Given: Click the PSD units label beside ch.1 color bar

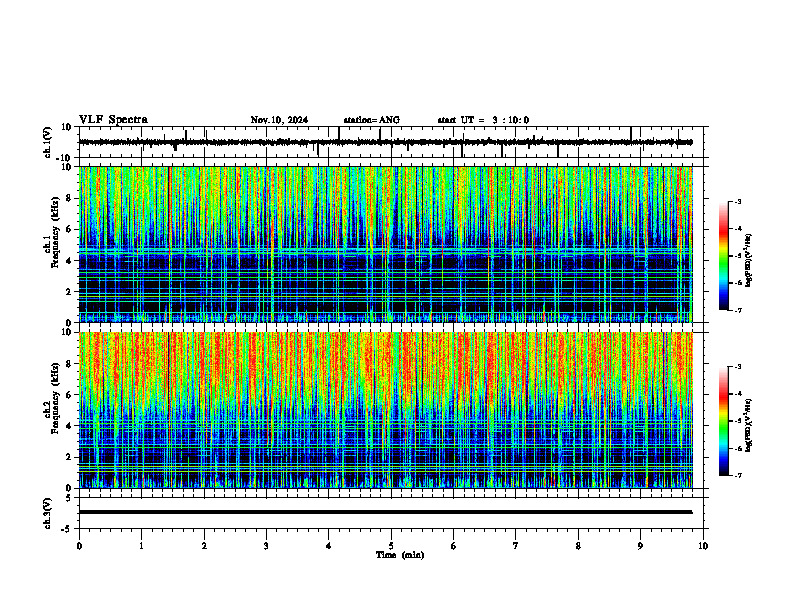Looking at the screenshot, I should (748, 261).
